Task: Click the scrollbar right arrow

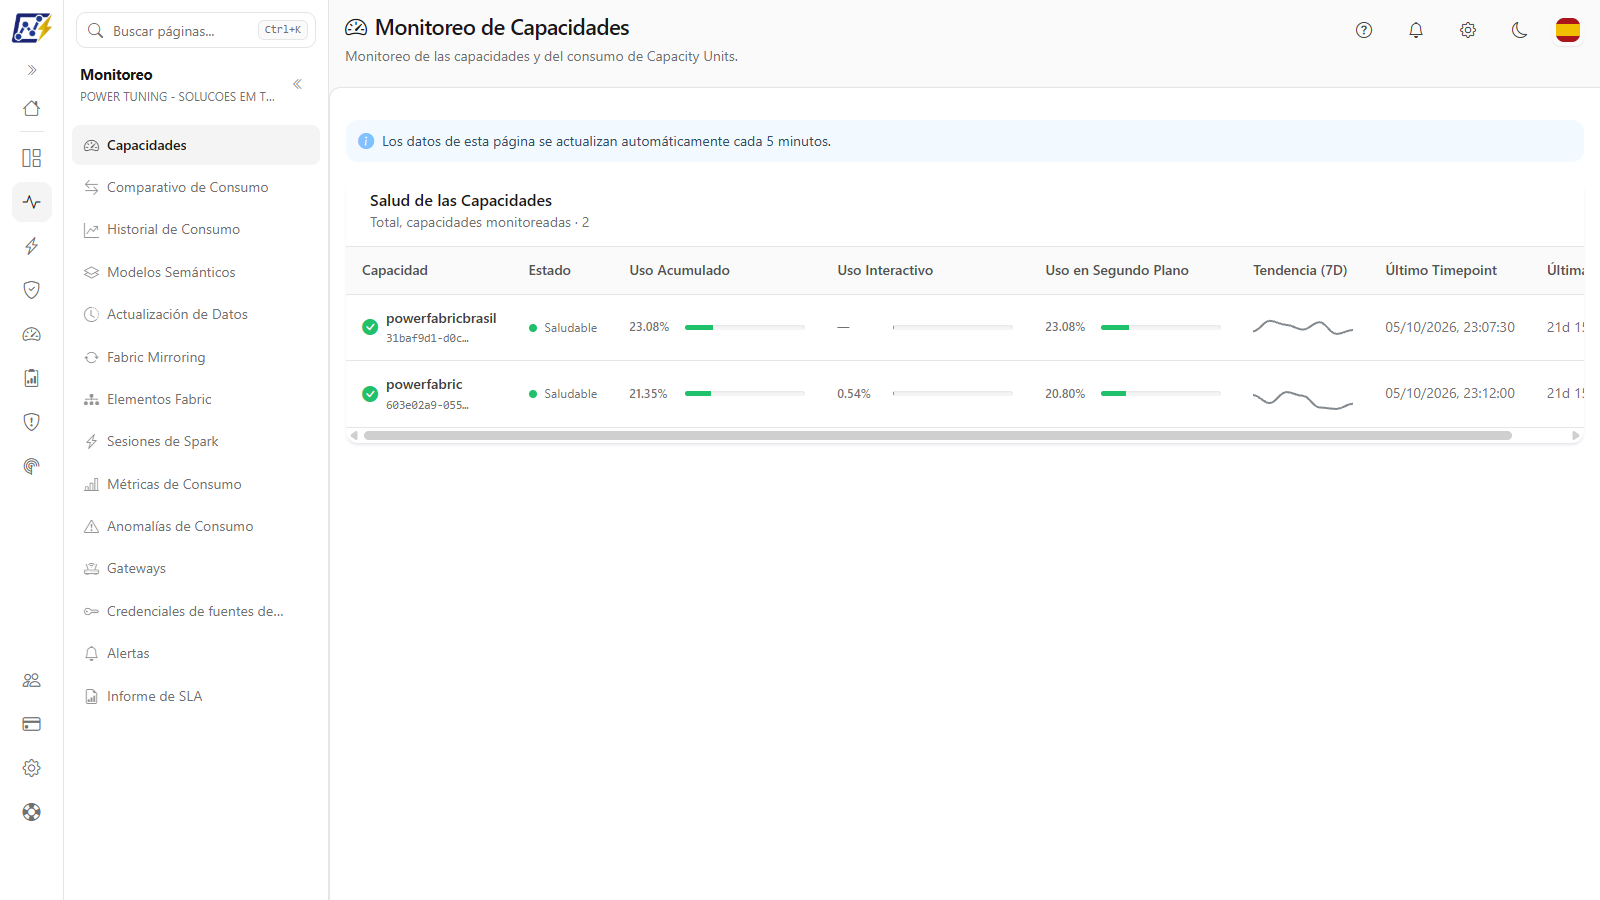Action: [x=1576, y=436]
